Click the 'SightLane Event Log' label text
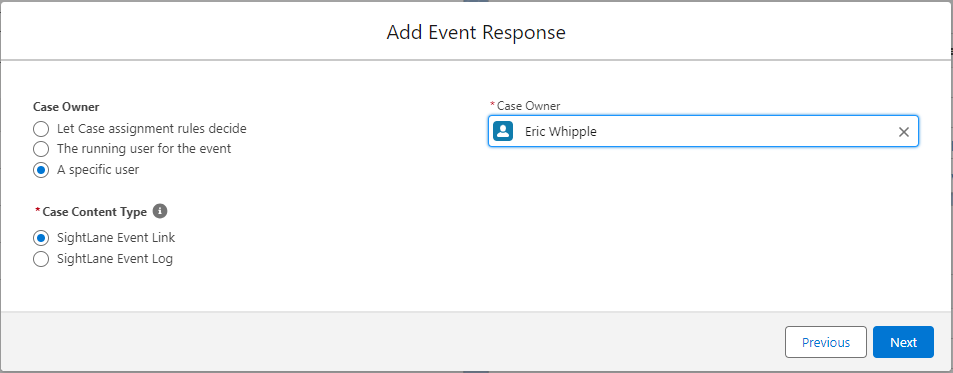The image size is (953, 373). 115,259
